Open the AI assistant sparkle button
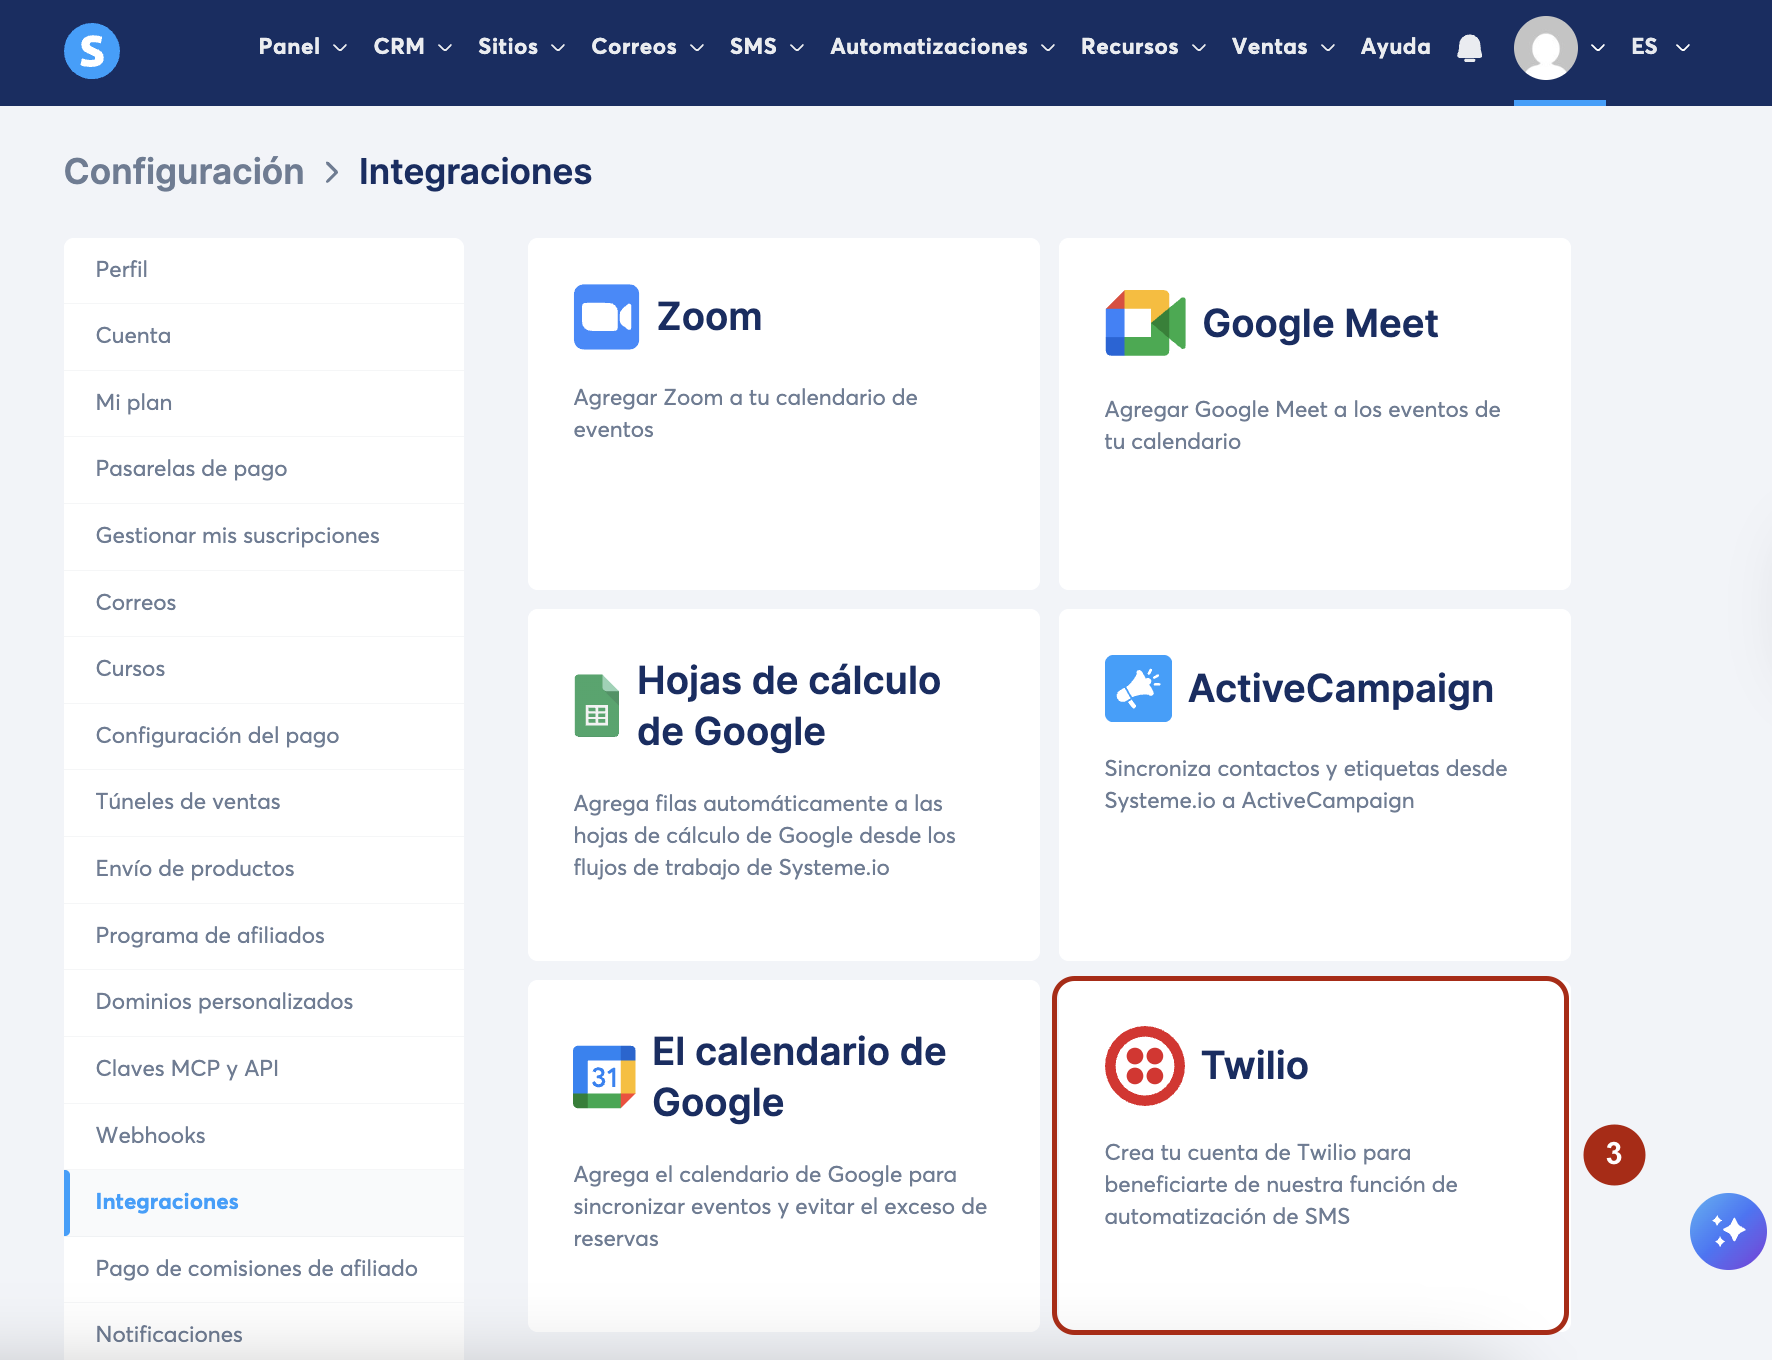The height and width of the screenshot is (1360, 1772). [1728, 1231]
